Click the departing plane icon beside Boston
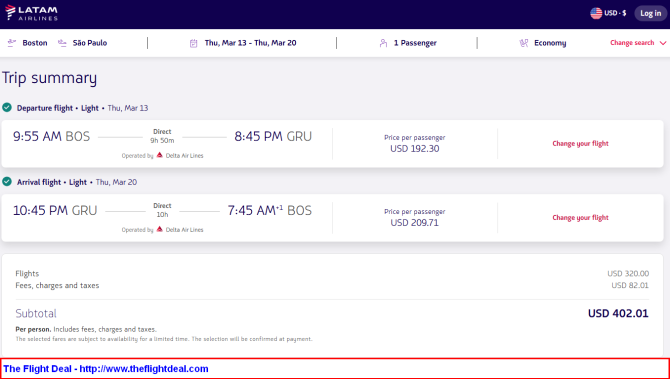The height and width of the screenshot is (379, 670). point(12,43)
